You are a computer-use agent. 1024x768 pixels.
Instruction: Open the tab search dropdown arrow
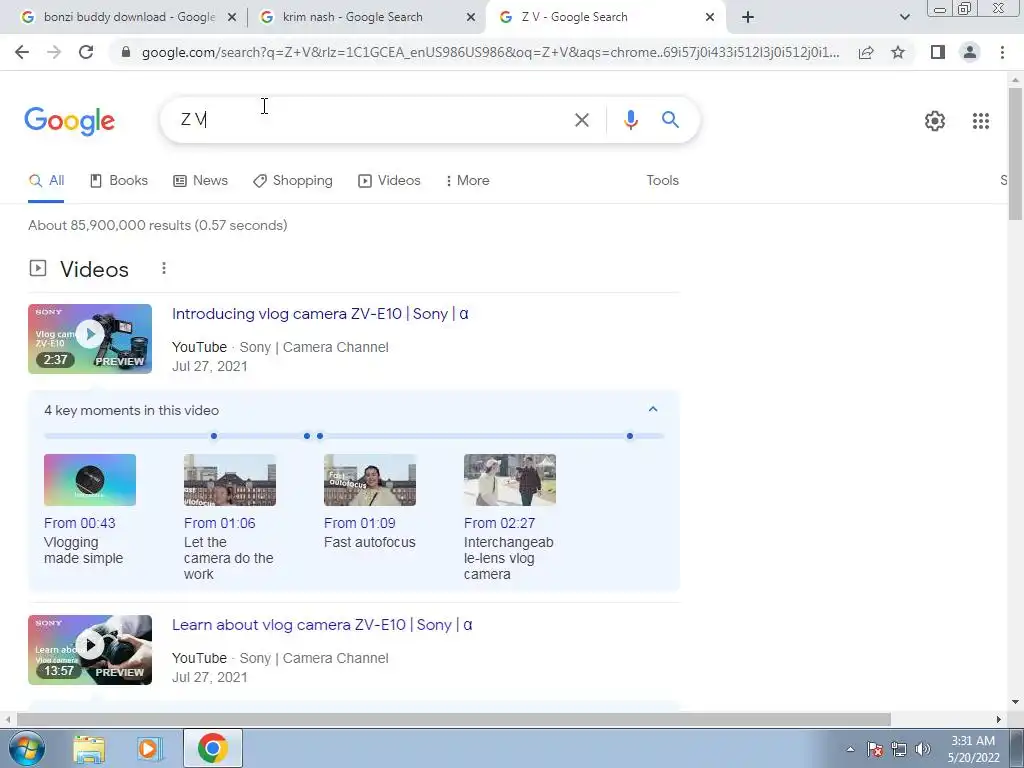[904, 17]
